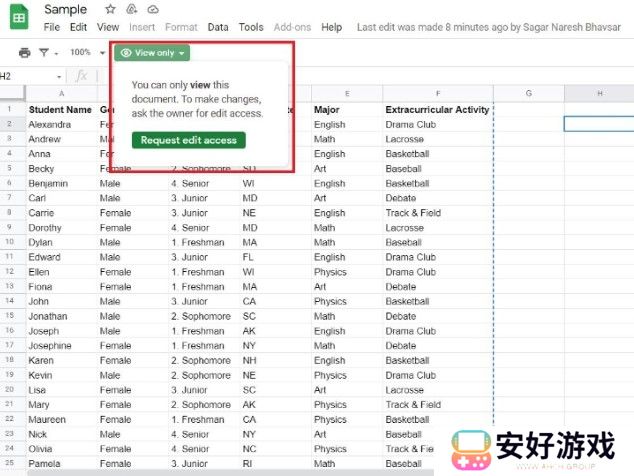Check the cloud save status icon

pos(153,9)
